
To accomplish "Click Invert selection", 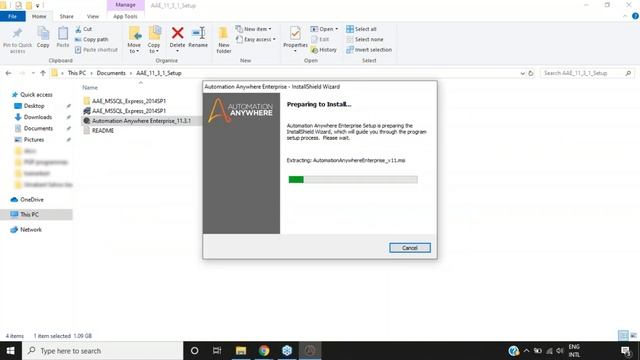I will (369, 49).
